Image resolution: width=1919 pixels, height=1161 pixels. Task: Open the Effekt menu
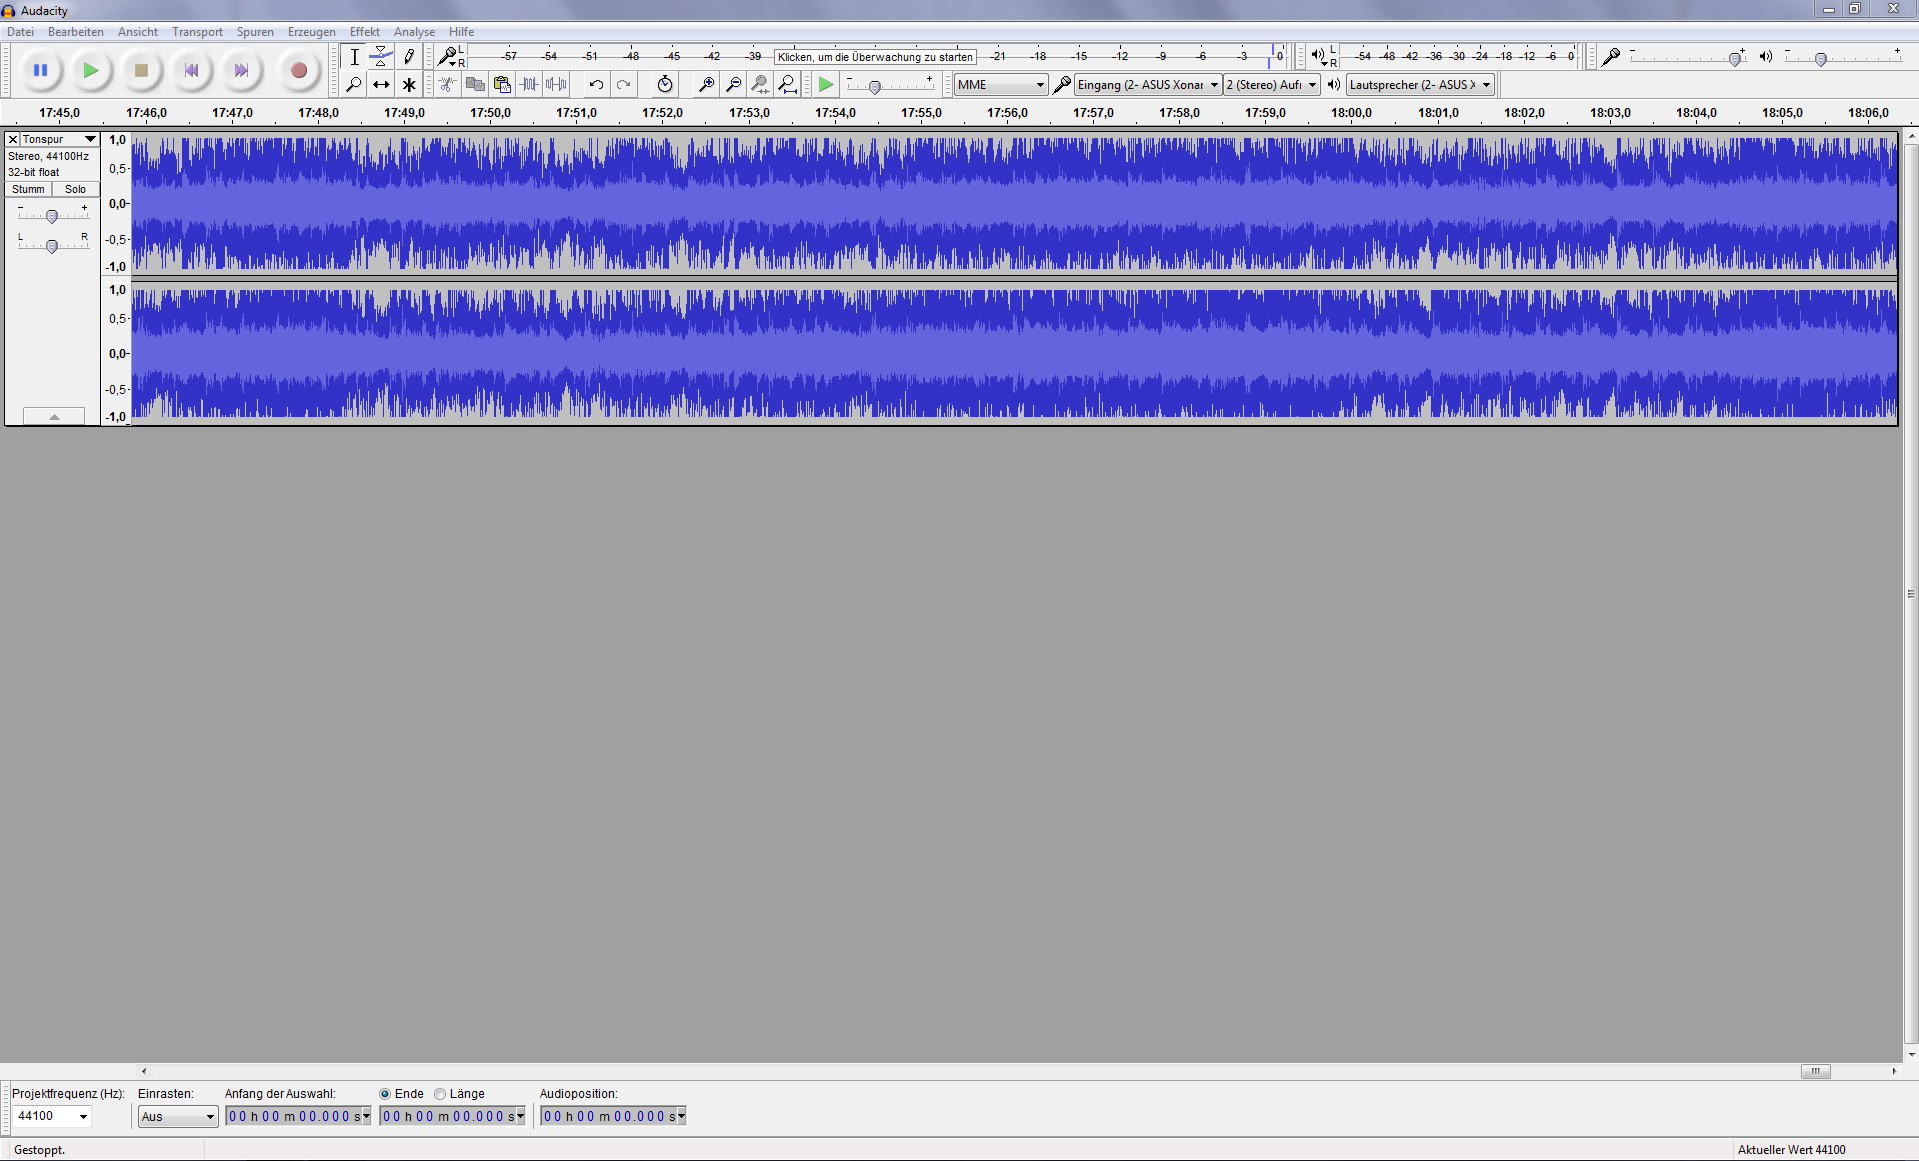coord(365,32)
